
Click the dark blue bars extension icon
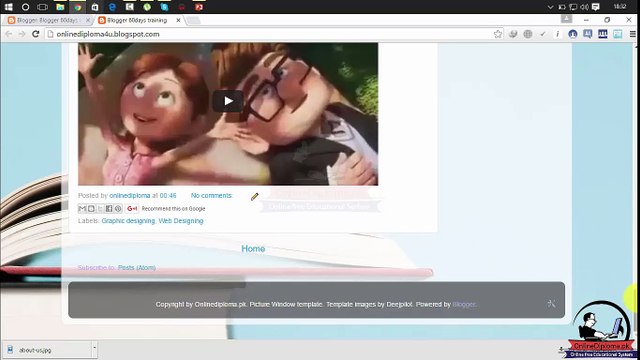coord(603,34)
